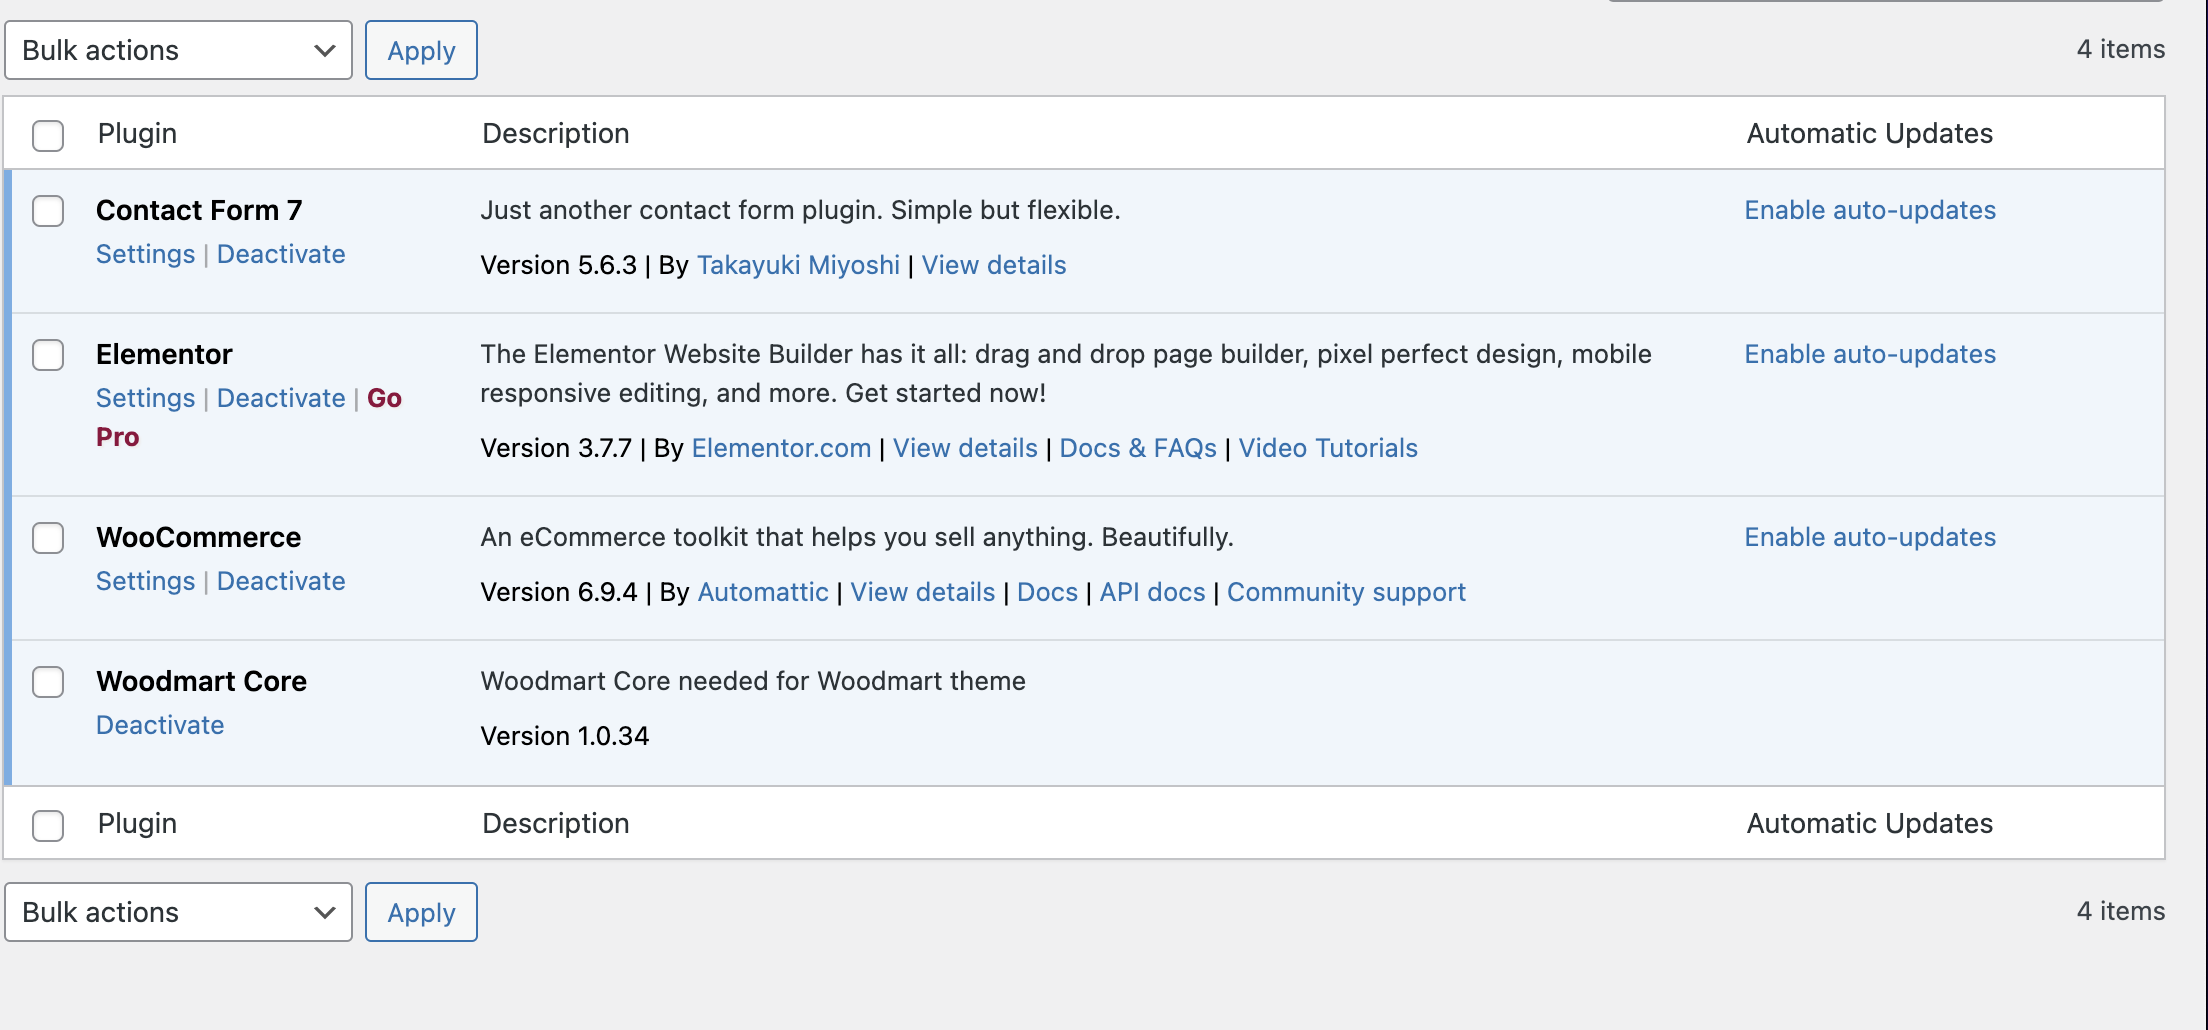Image resolution: width=2208 pixels, height=1030 pixels.
Task: Check the Contact Form 7 plugin checkbox
Action: [48, 211]
